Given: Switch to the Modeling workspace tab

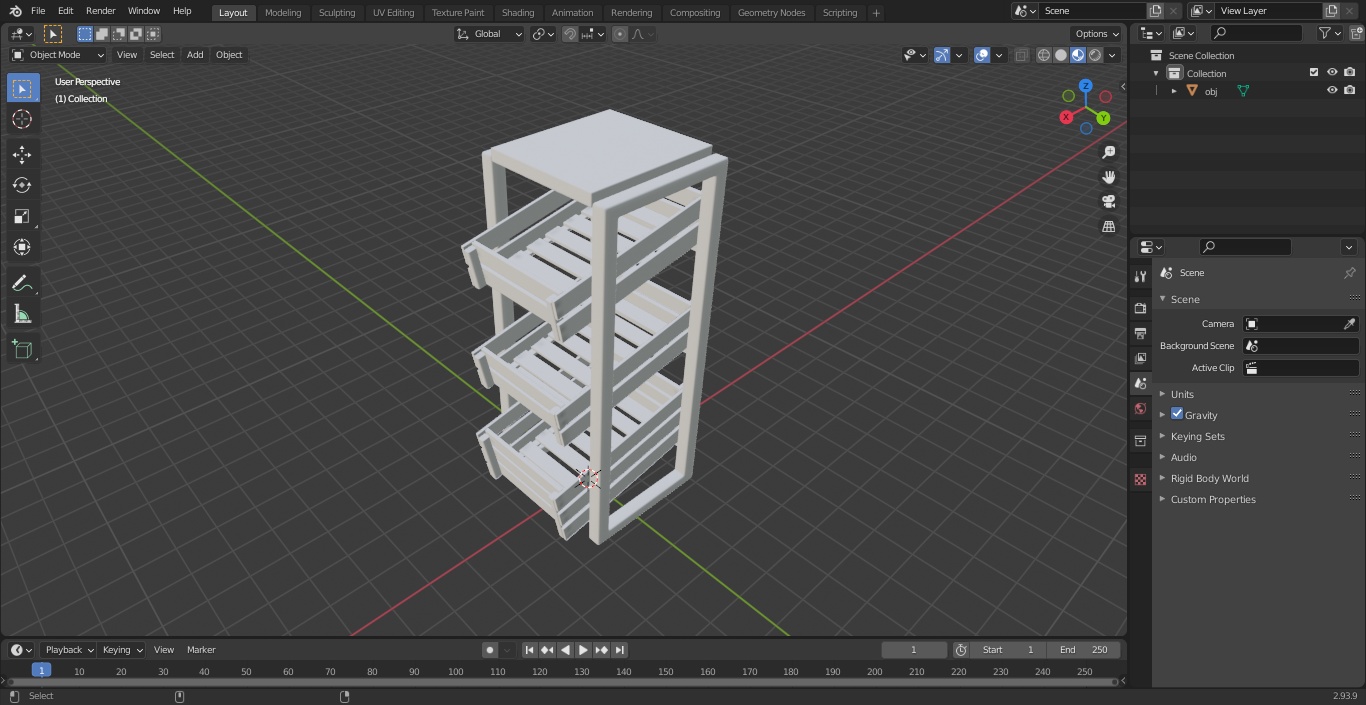Looking at the screenshot, I should [283, 12].
